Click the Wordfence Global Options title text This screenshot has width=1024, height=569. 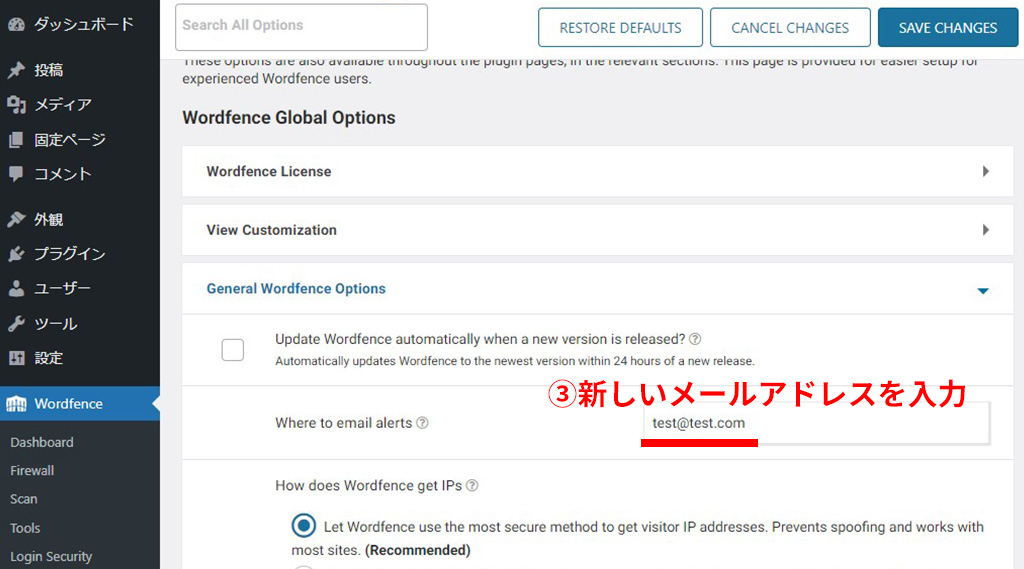pyautogui.click(x=289, y=118)
